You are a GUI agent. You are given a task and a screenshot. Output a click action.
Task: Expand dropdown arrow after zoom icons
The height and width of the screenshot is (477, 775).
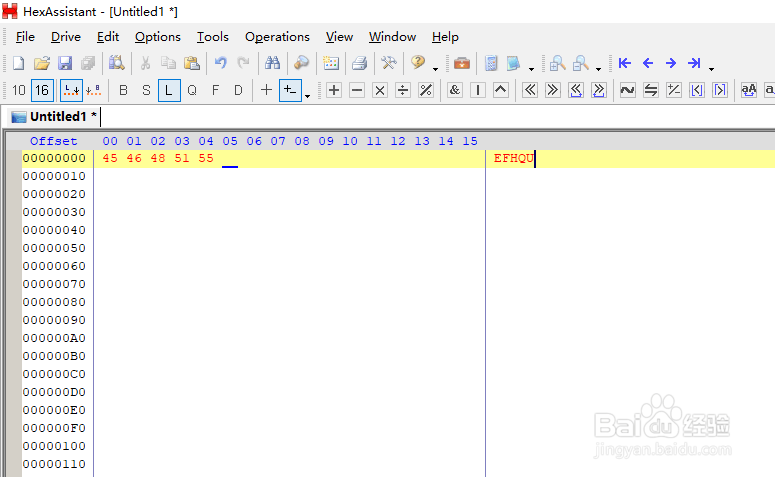tap(598, 69)
